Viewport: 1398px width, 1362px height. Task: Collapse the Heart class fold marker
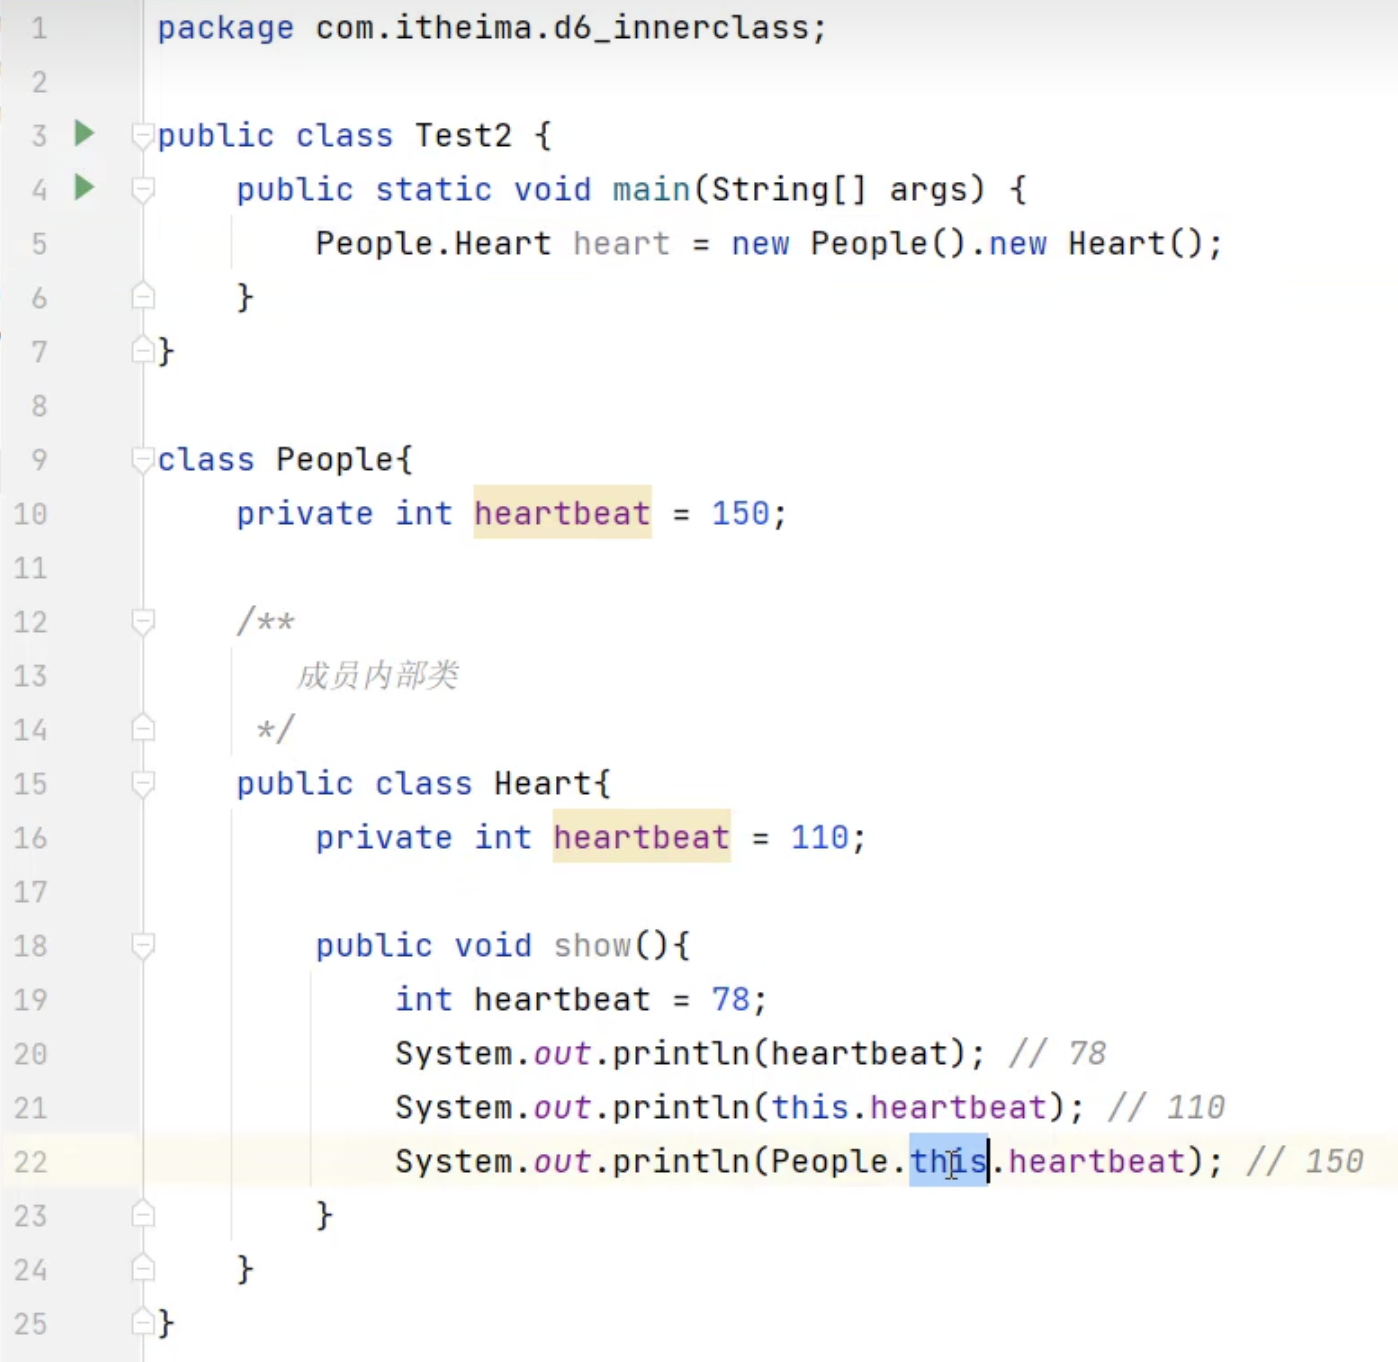143,783
